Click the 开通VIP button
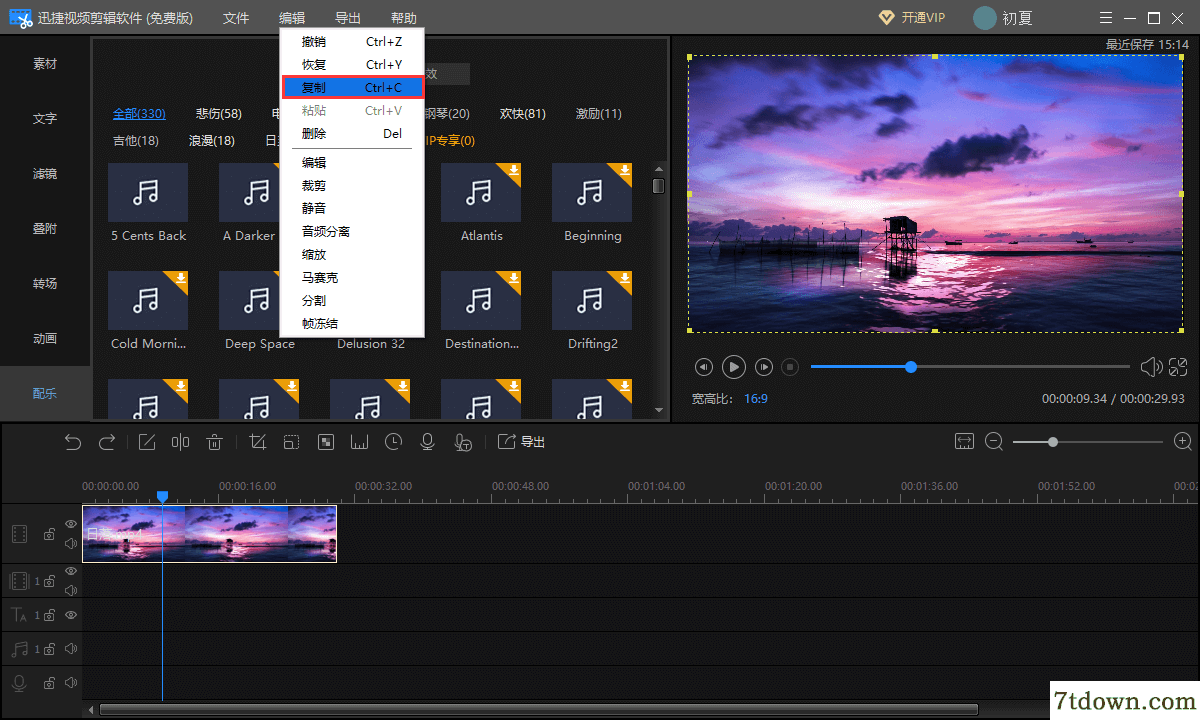 [x=912, y=18]
